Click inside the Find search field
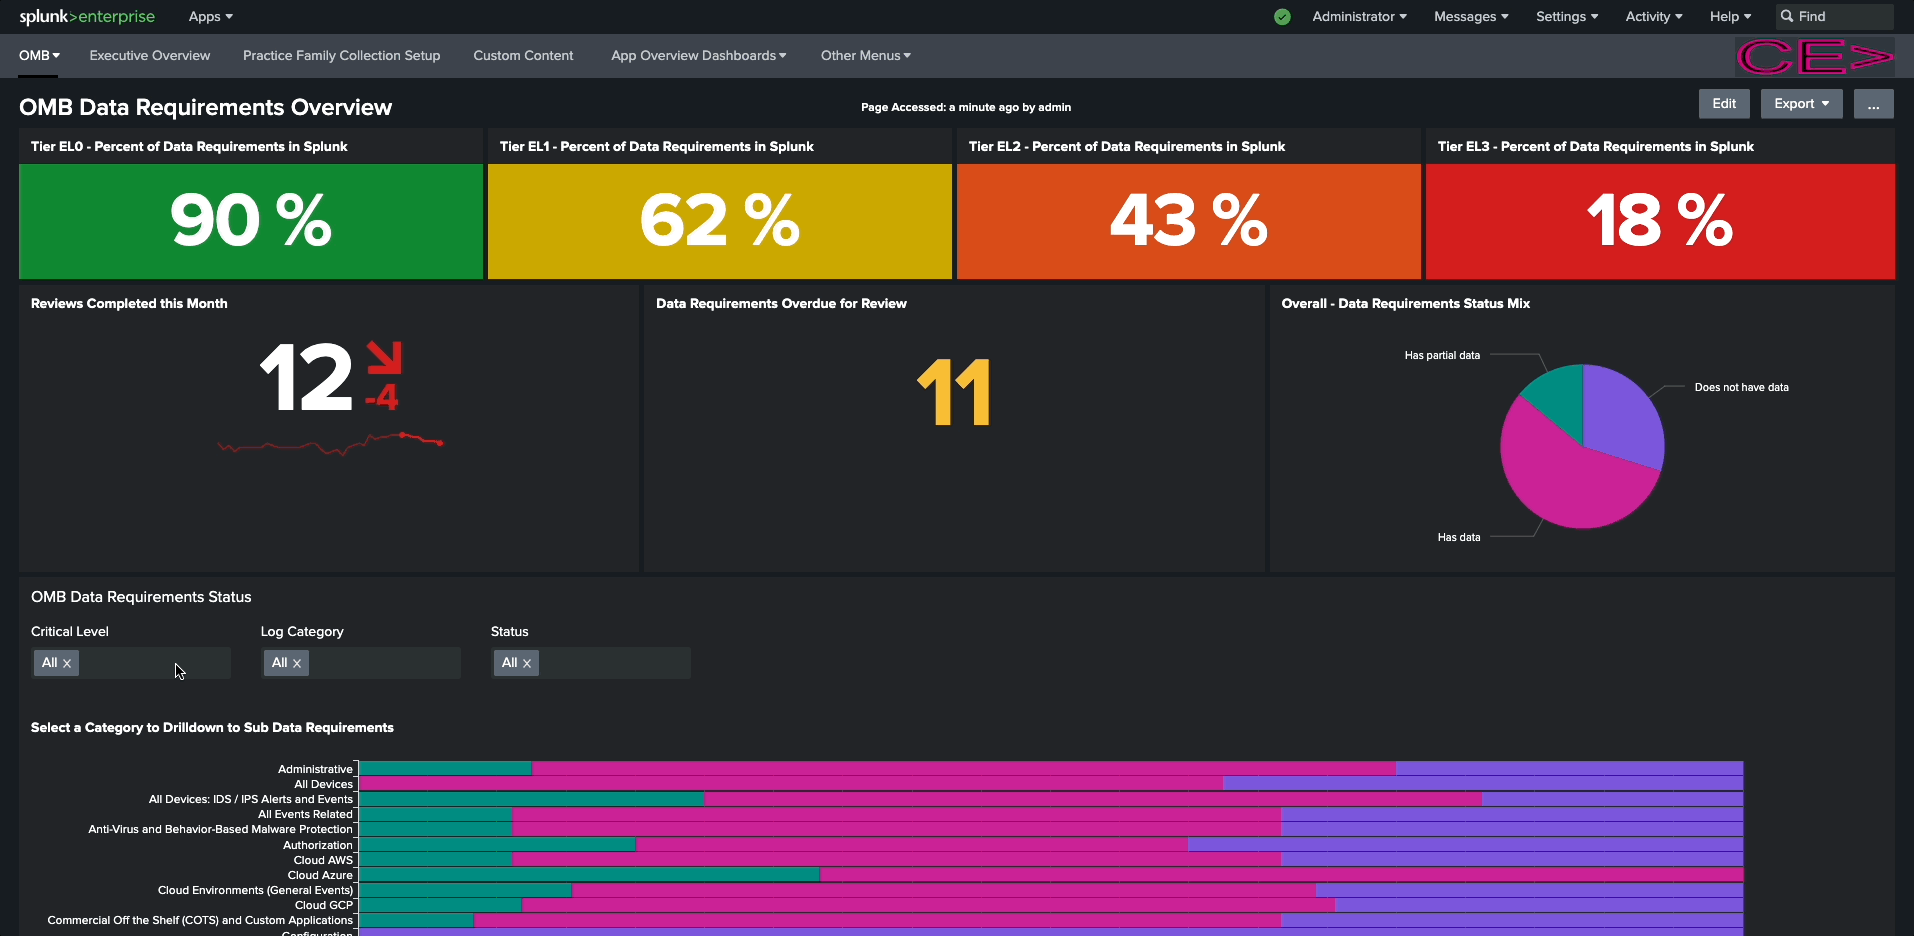Viewport: 1914px width, 936px height. 1842,17
